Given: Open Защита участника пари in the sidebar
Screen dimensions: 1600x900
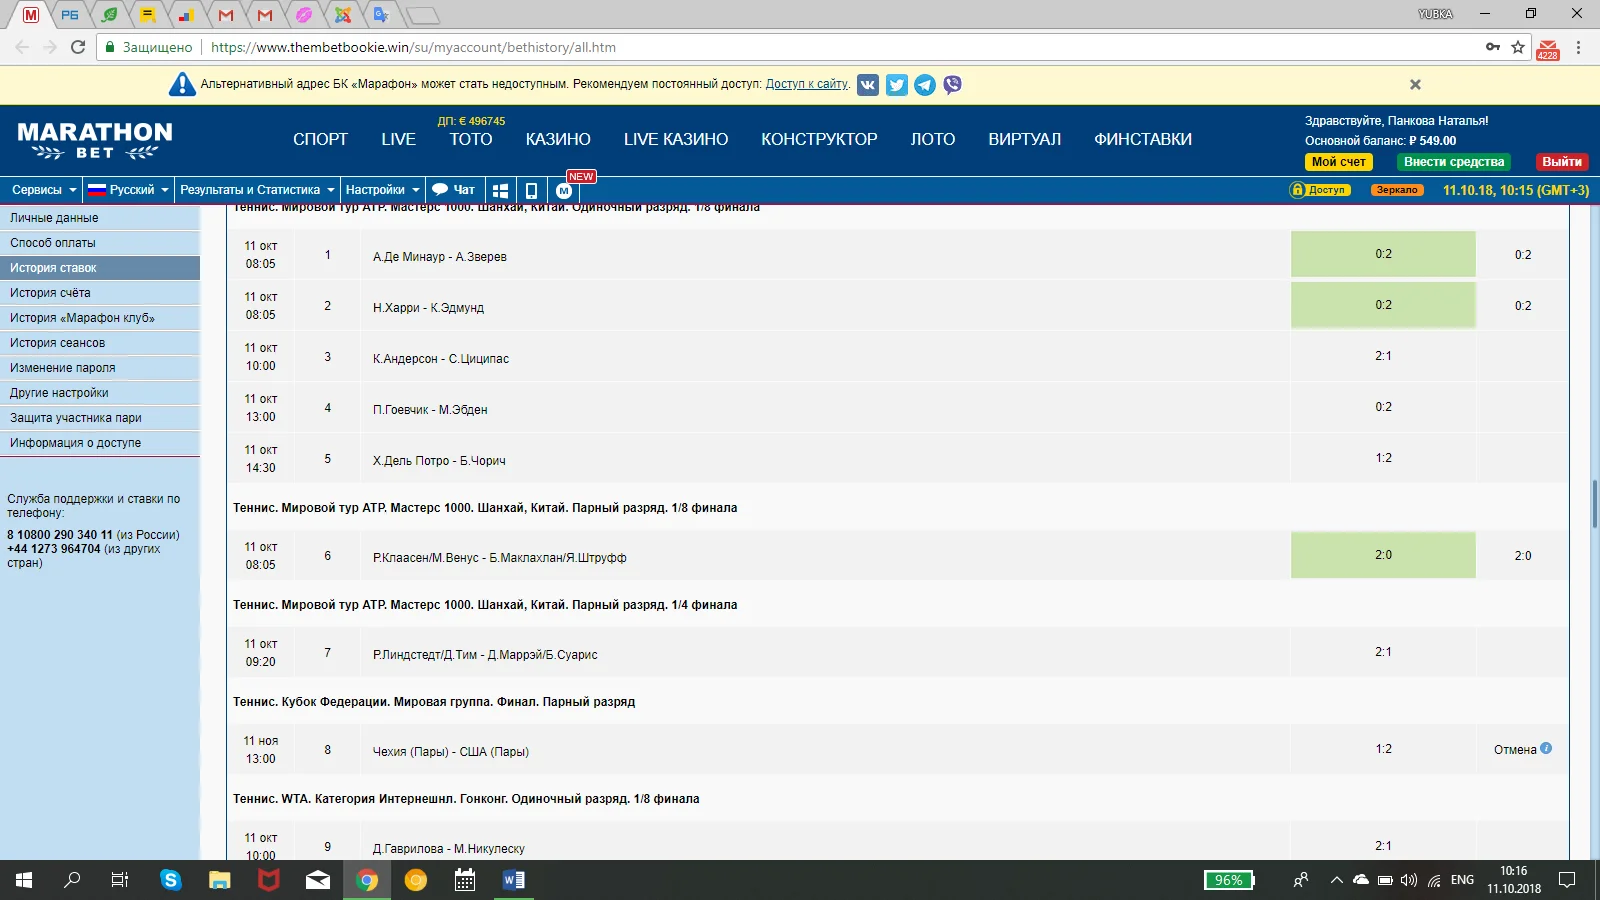Looking at the screenshot, I should pyautogui.click(x=100, y=418).
